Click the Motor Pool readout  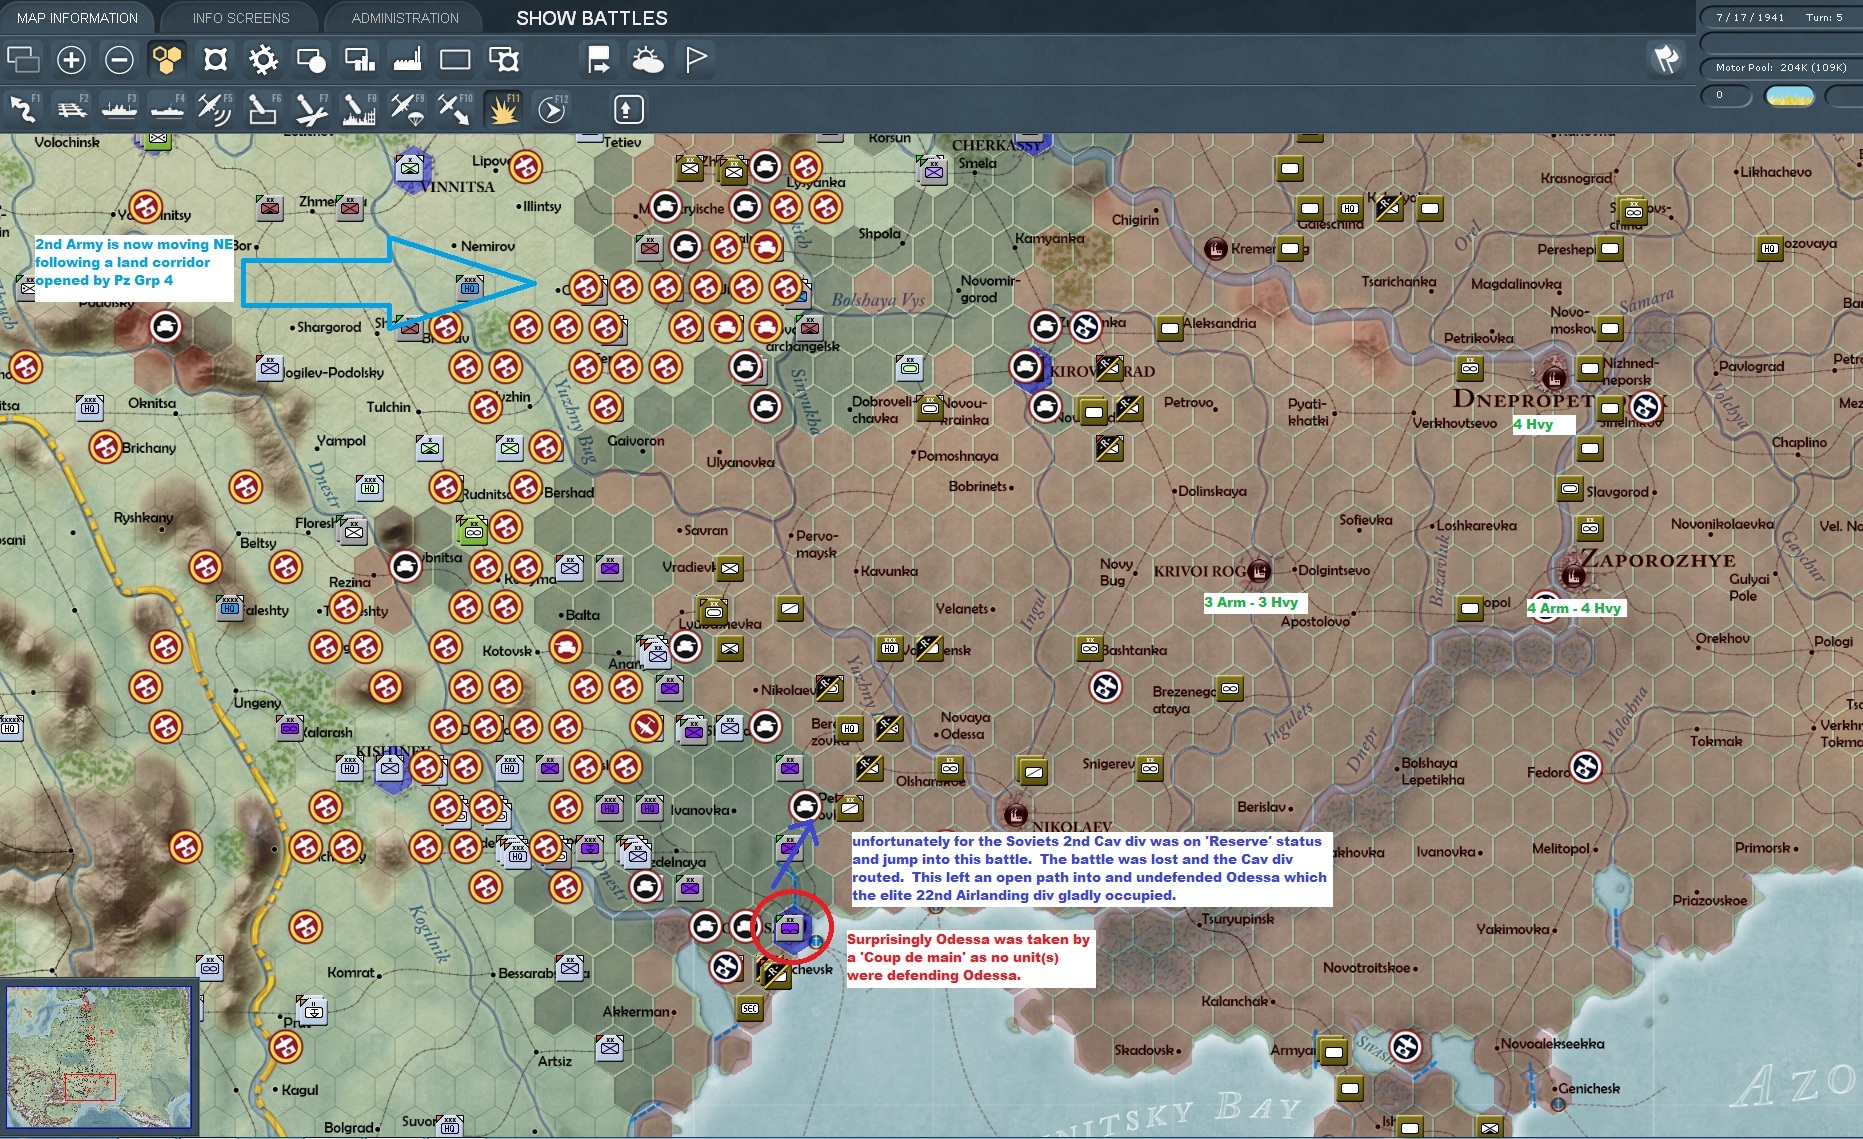[1779, 67]
